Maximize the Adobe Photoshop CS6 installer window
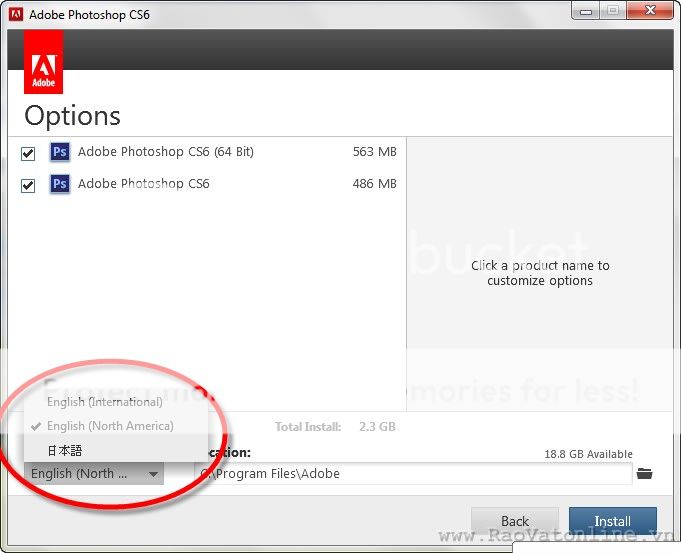 (x=611, y=10)
